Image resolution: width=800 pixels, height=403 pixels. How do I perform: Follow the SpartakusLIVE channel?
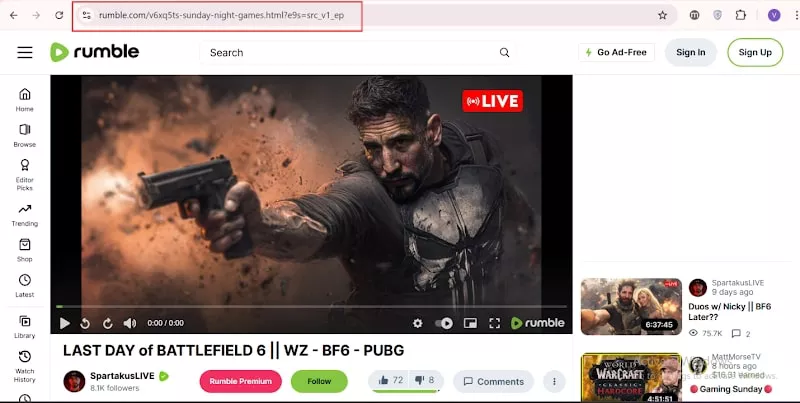[319, 381]
